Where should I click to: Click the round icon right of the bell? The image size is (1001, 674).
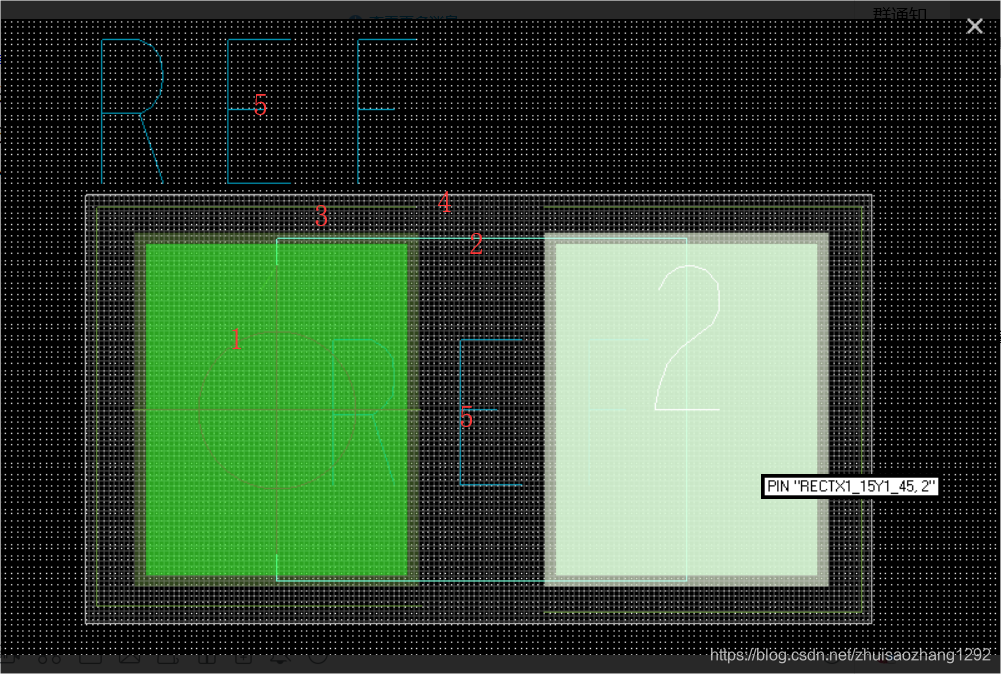point(317,659)
